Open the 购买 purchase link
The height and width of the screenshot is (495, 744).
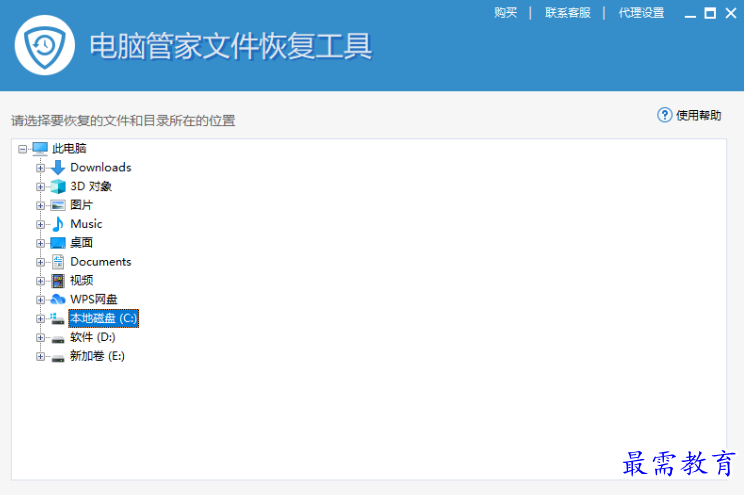click(x=505, y=13)
